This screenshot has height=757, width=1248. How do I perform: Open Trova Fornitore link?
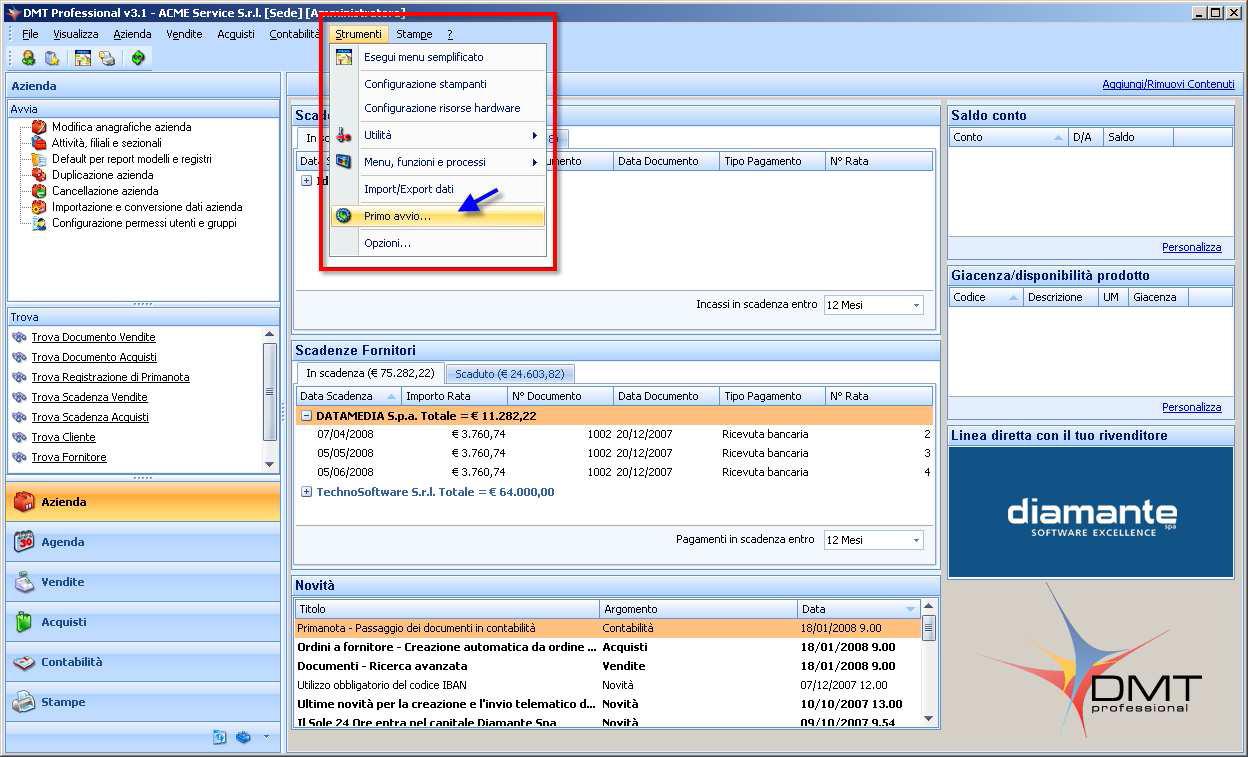[x=69, y=457]
